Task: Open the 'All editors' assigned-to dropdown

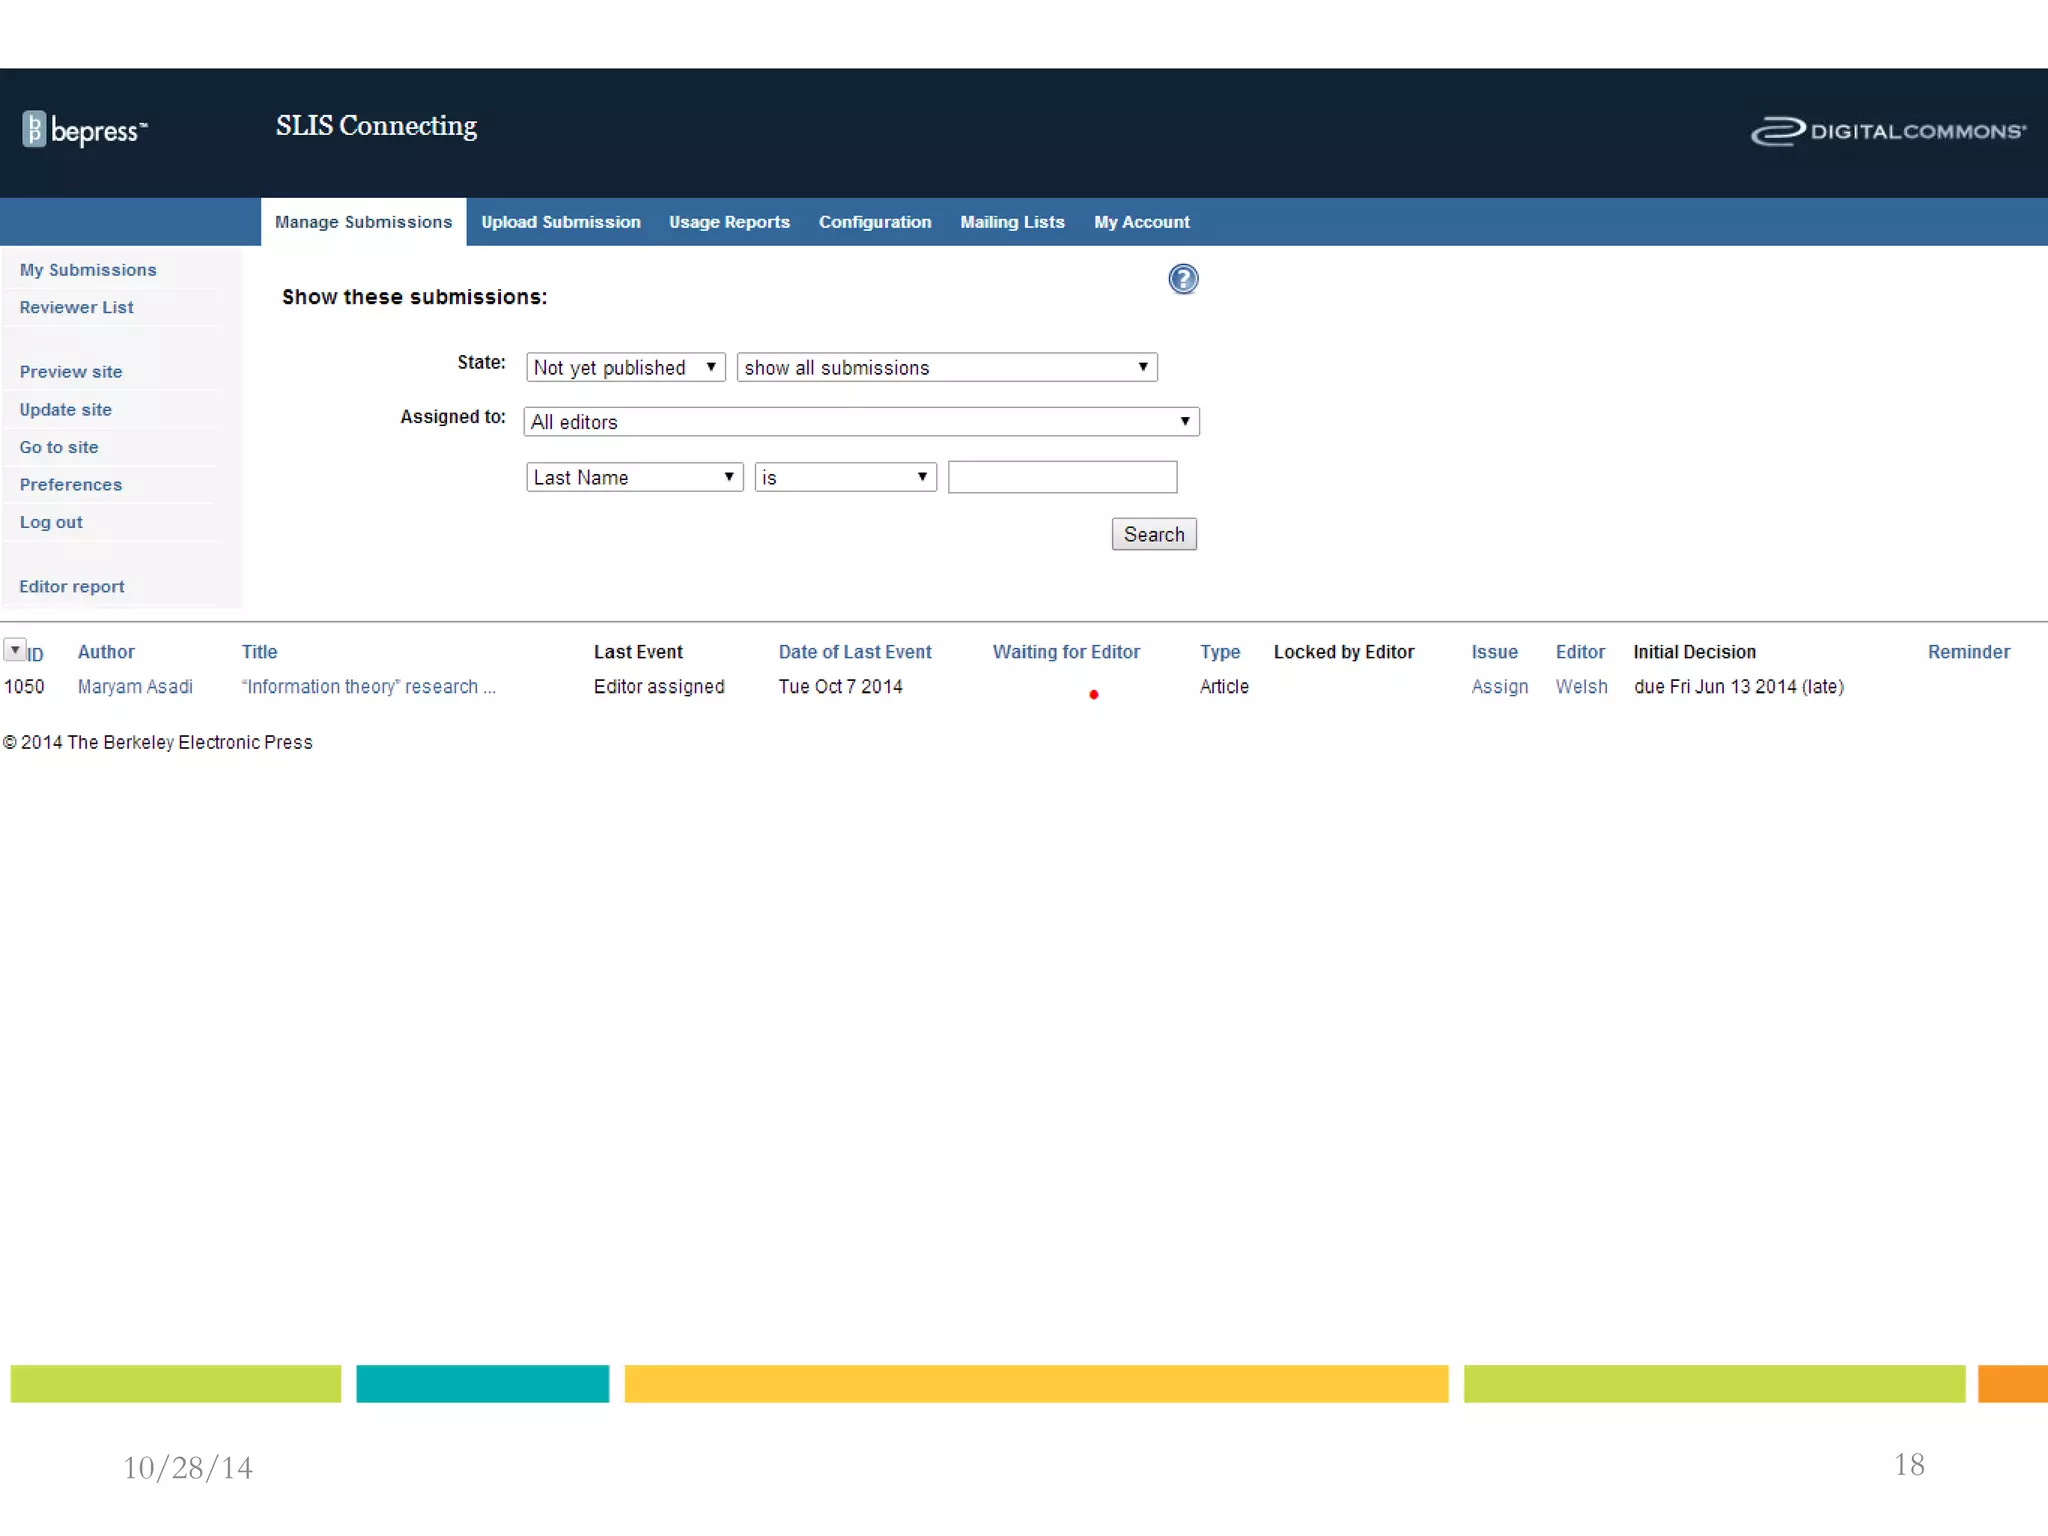Action: 860,422
